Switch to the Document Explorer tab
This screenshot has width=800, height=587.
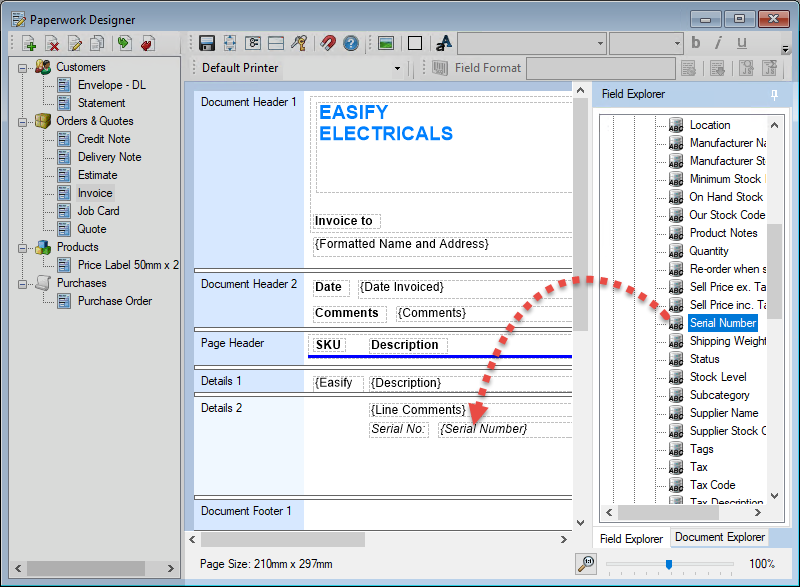[719, 537]
